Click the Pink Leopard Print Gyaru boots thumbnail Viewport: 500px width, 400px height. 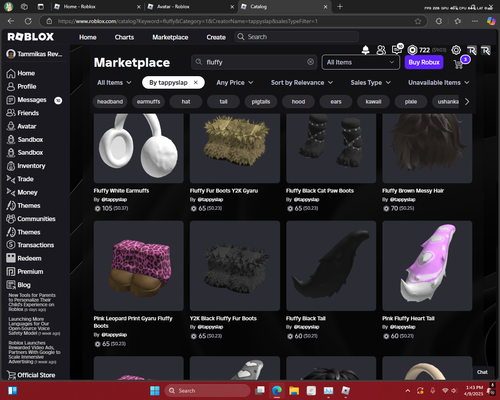click(x=139, y=266)
